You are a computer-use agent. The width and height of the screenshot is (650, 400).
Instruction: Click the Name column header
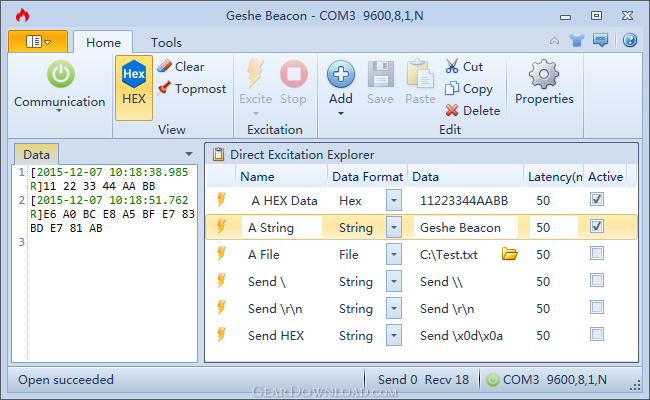281,177
